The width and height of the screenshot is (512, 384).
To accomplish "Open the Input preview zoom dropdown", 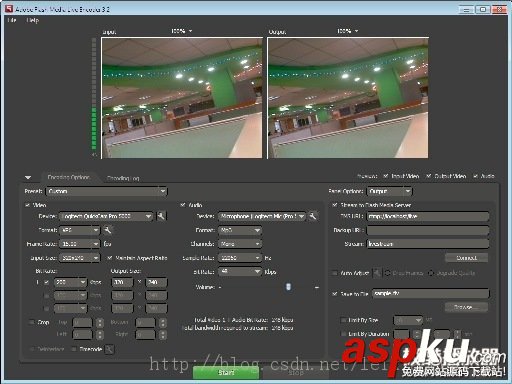I will point(182,31).
